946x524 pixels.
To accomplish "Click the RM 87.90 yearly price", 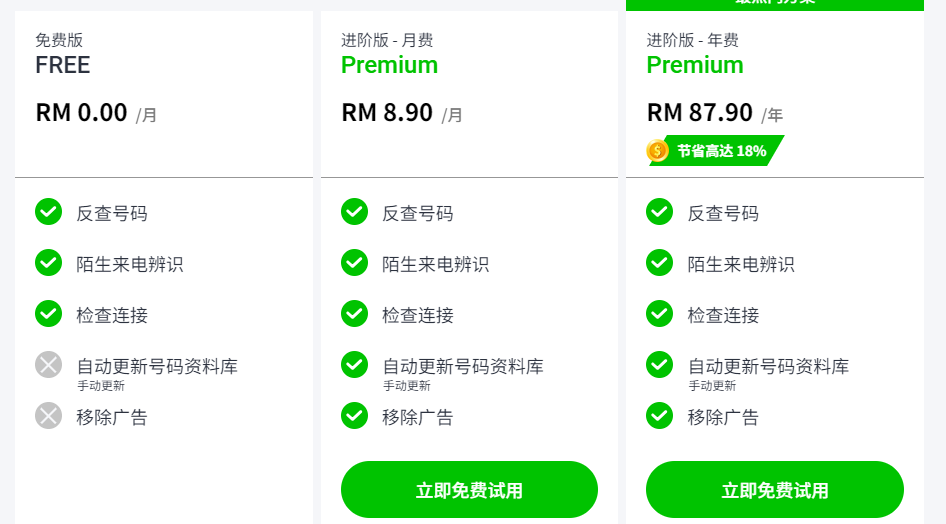I will click(x=699, y=112).
